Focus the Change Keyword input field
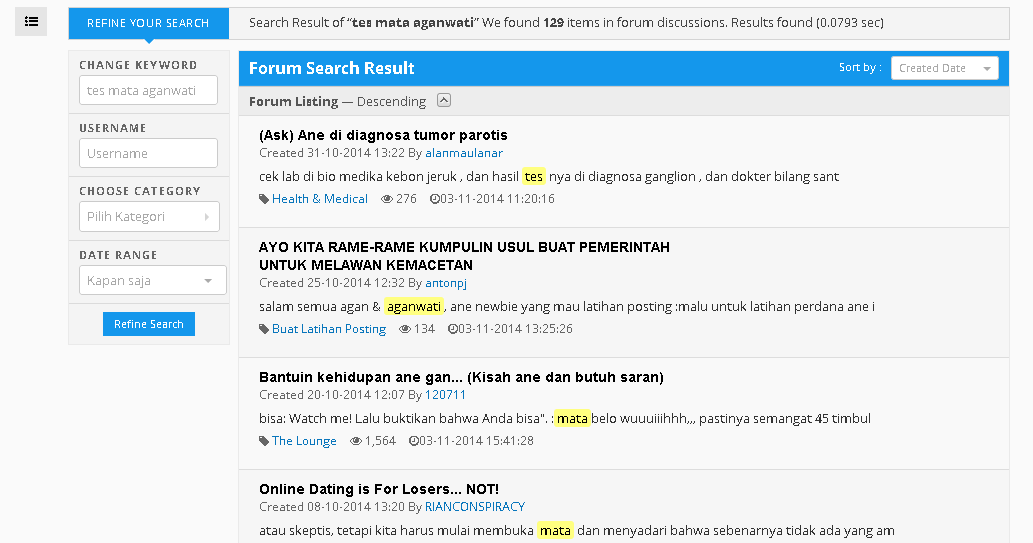 click(148, 90)
